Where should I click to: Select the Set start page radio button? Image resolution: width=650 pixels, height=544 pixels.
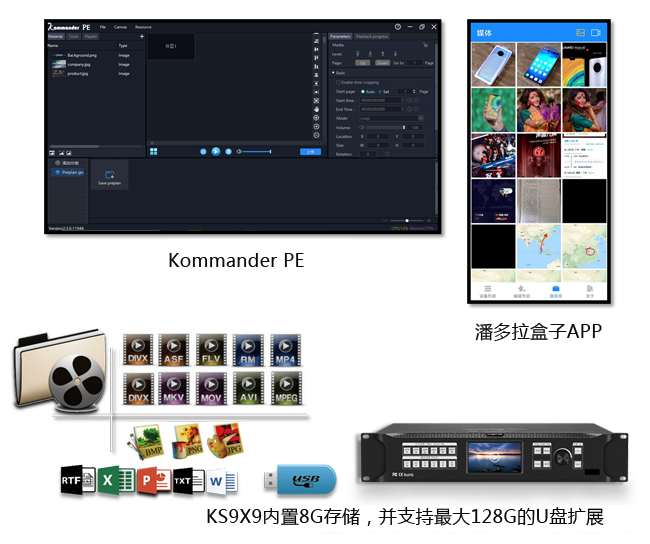click(x=380, y=91)
